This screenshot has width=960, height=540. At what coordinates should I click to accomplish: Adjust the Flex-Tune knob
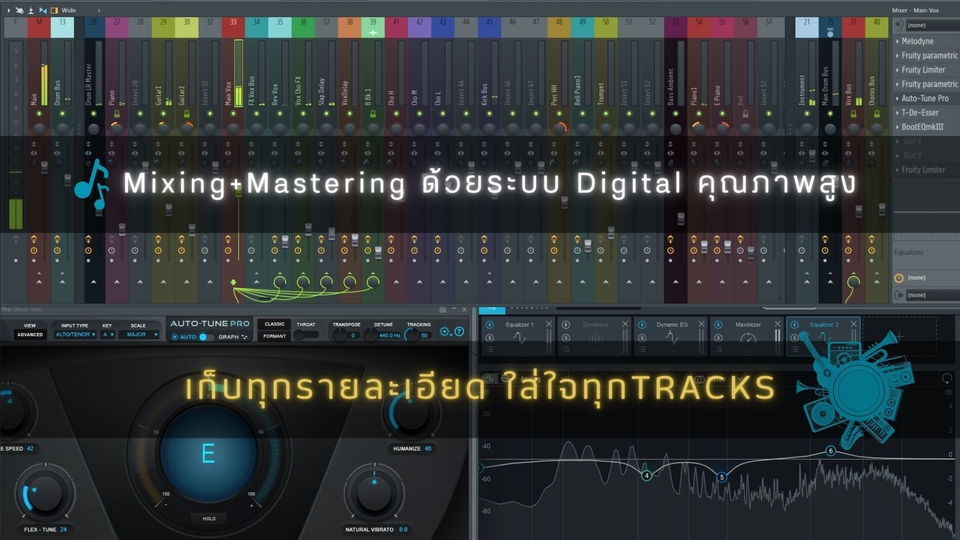coord(44,494)
